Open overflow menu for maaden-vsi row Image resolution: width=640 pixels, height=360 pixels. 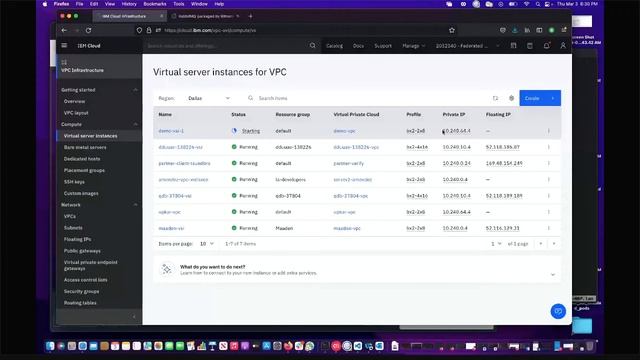(x=549, y=228)
